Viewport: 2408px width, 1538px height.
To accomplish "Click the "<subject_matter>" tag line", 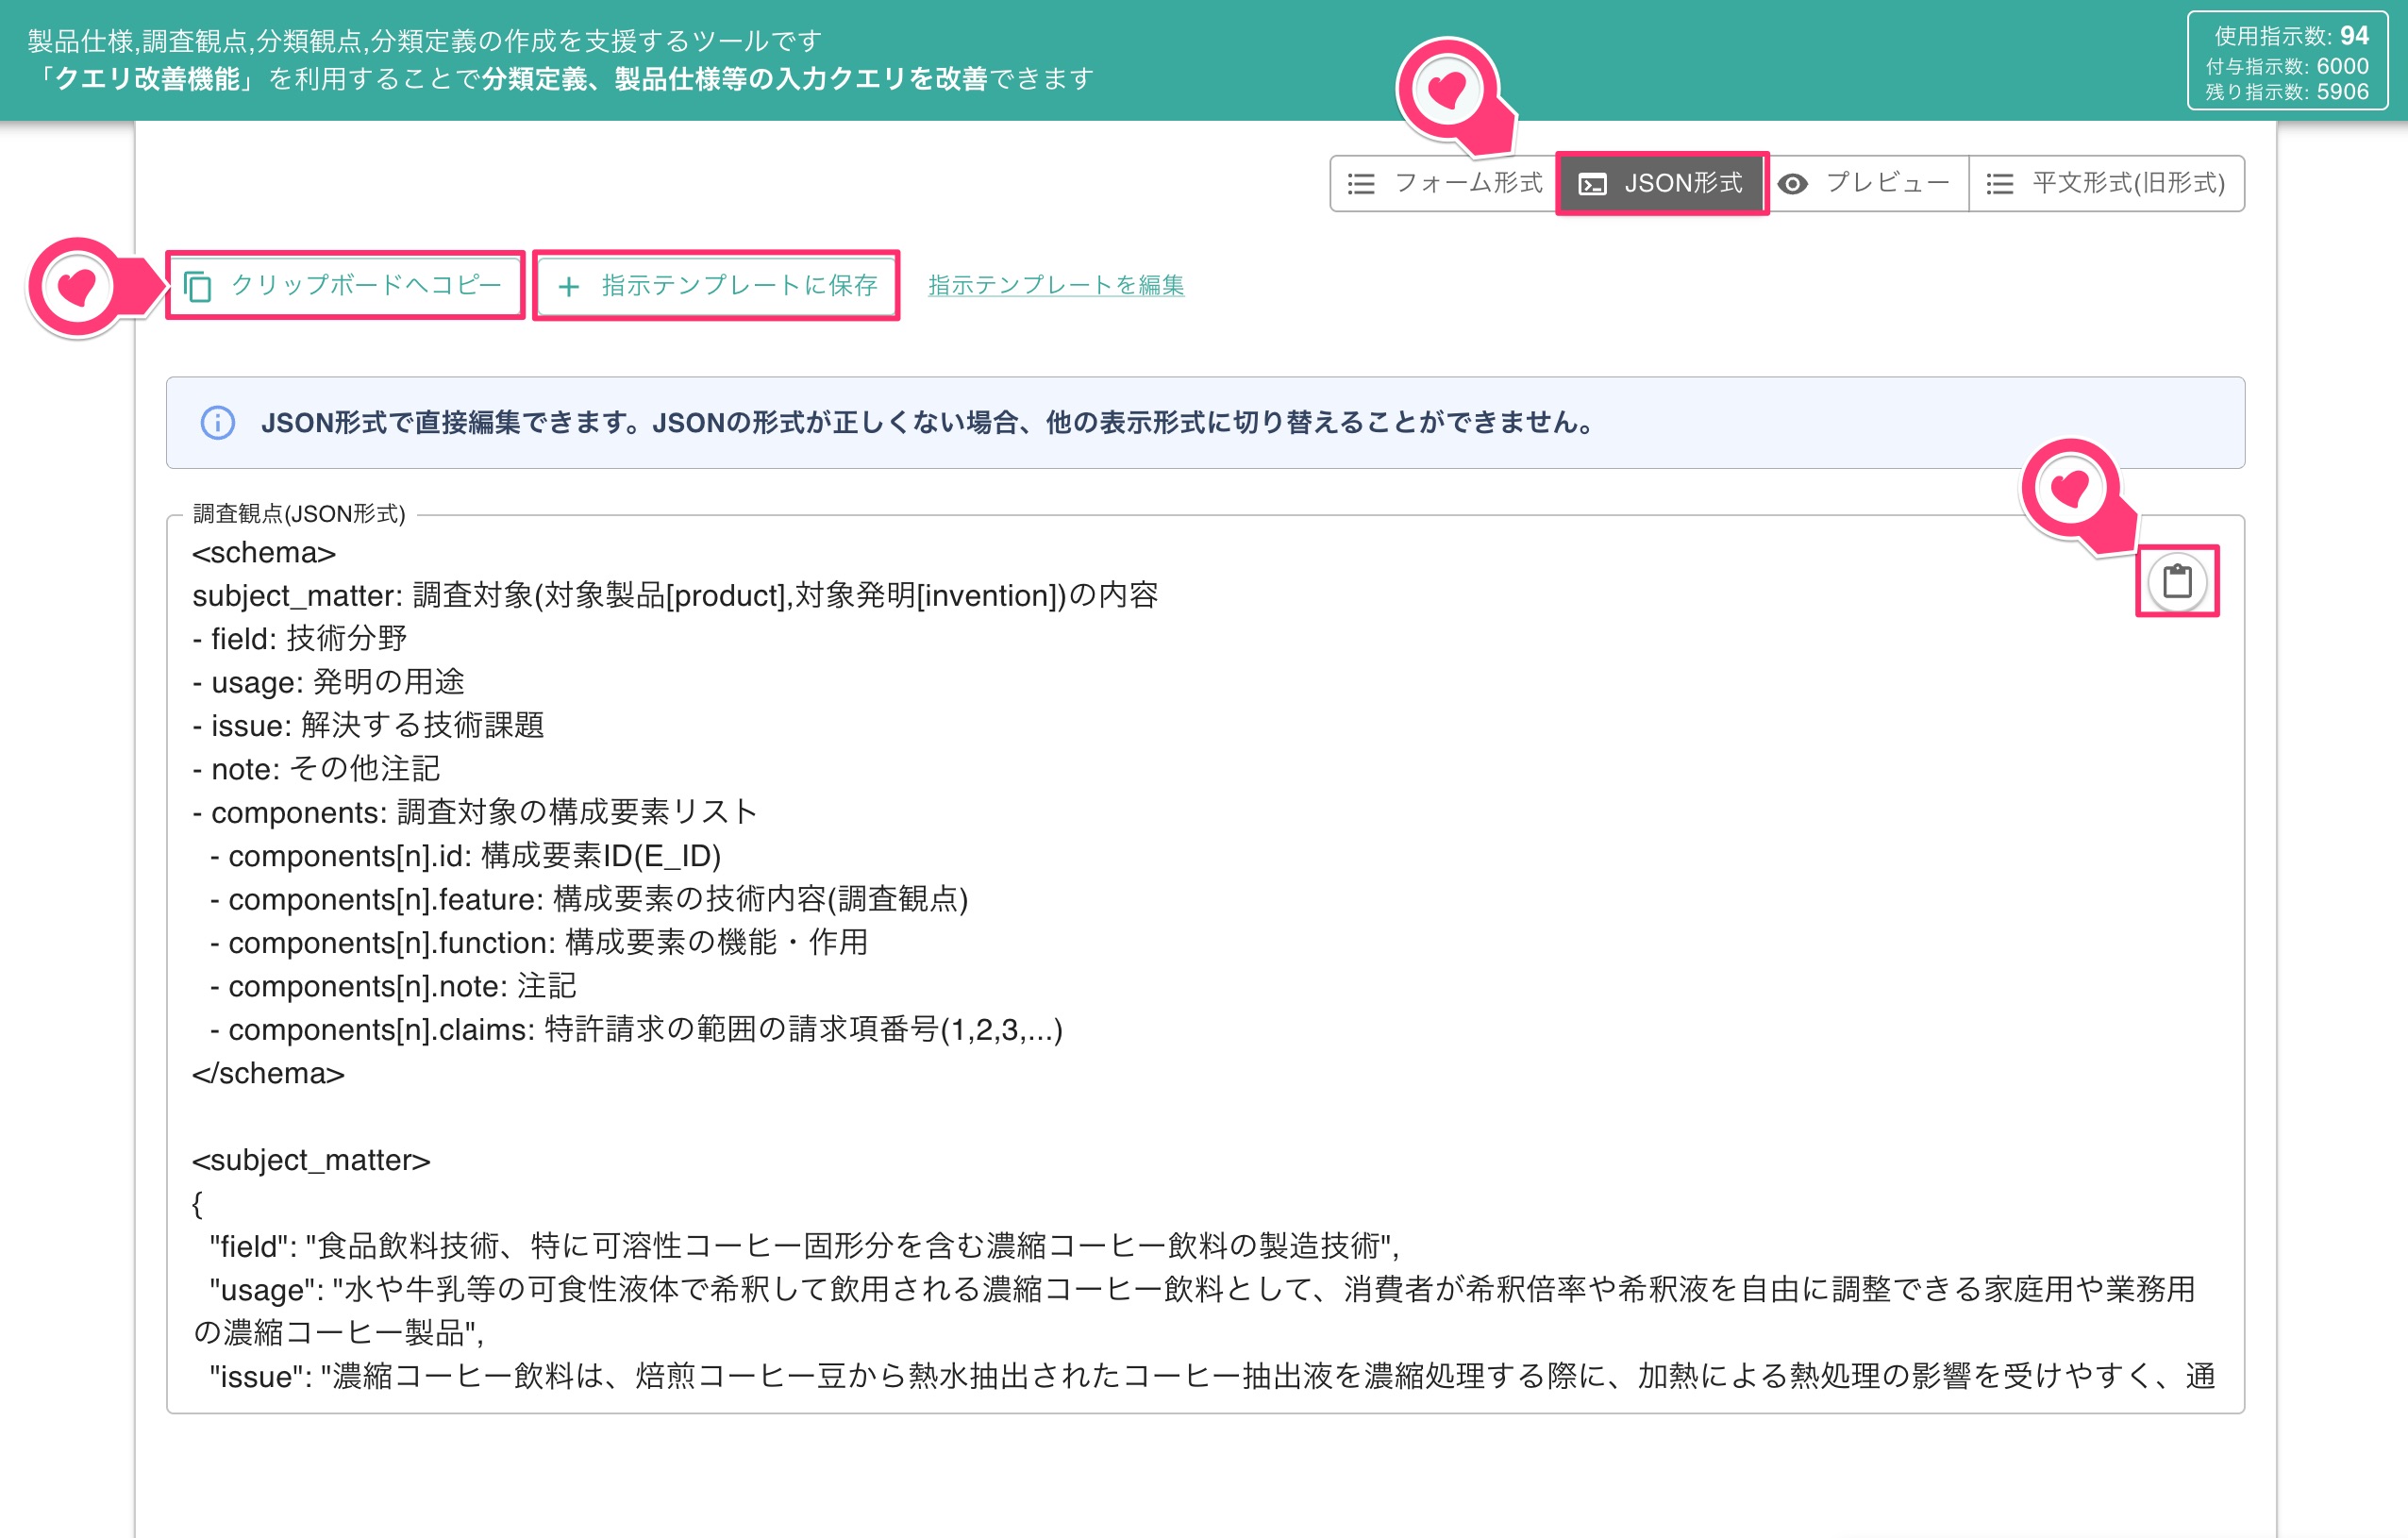I will click(311, 1160).
